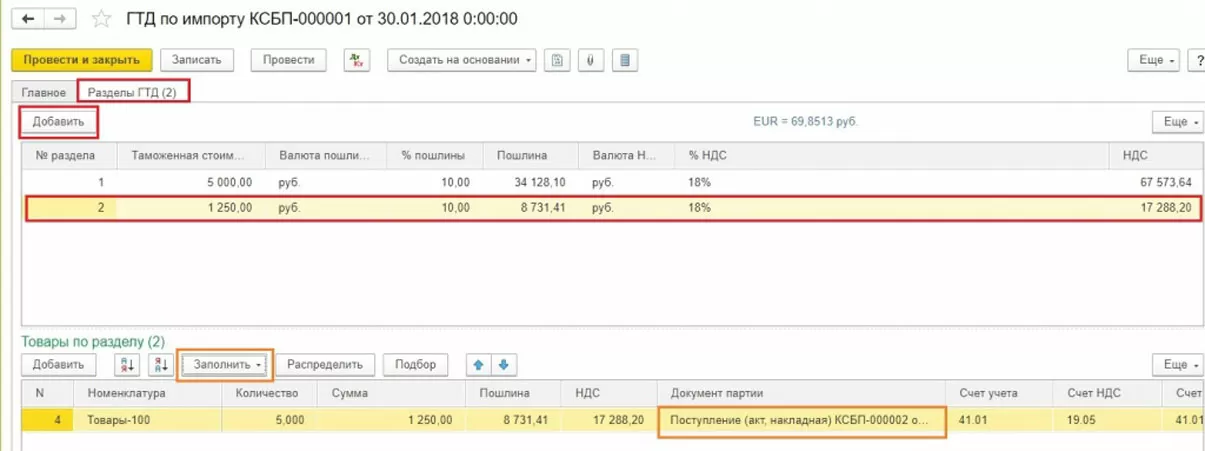
Task: Go back with the left arrow icon
Action: [x=28, y=19]
